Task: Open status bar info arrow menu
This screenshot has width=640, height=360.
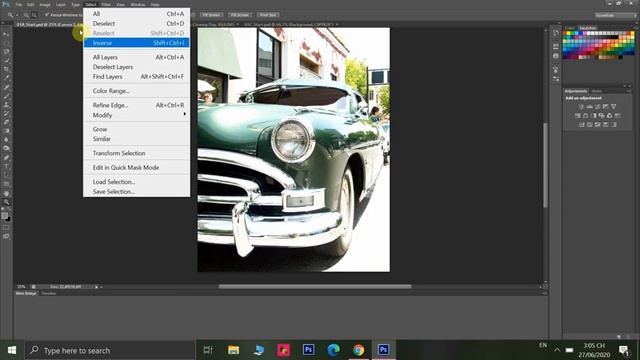Action: pos(97,287)
